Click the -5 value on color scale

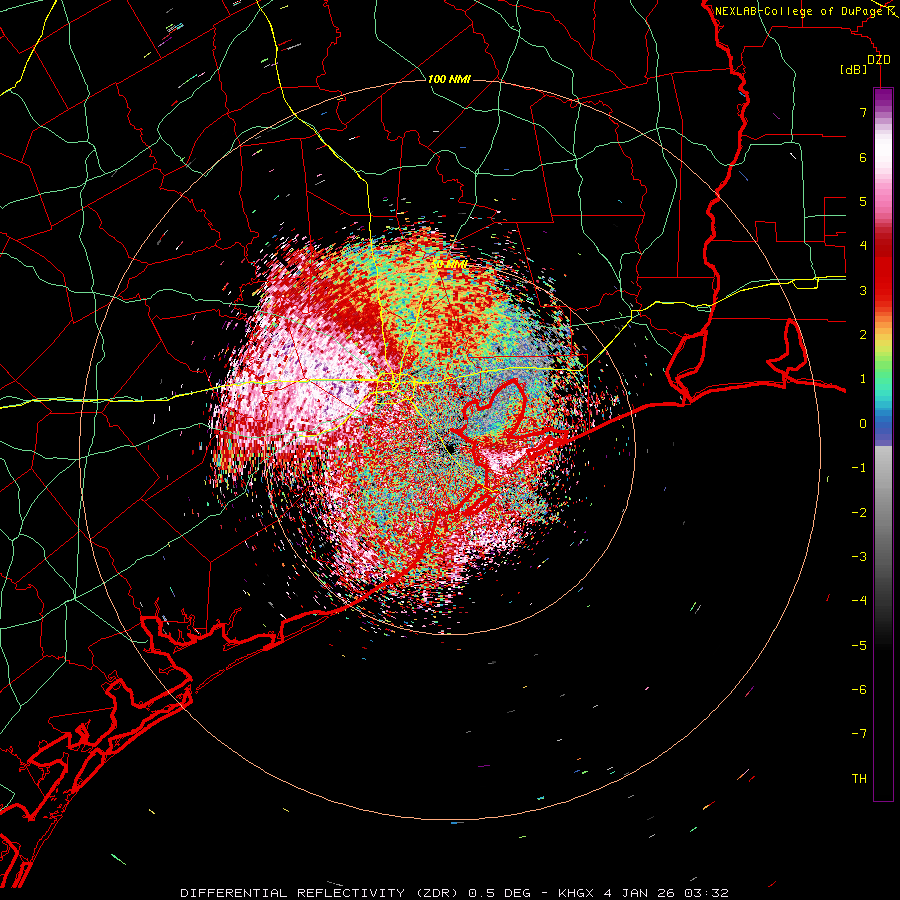859,646
